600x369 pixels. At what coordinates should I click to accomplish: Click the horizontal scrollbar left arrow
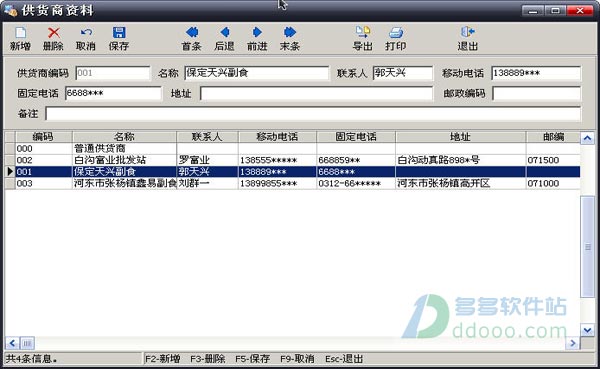[12, 343]
